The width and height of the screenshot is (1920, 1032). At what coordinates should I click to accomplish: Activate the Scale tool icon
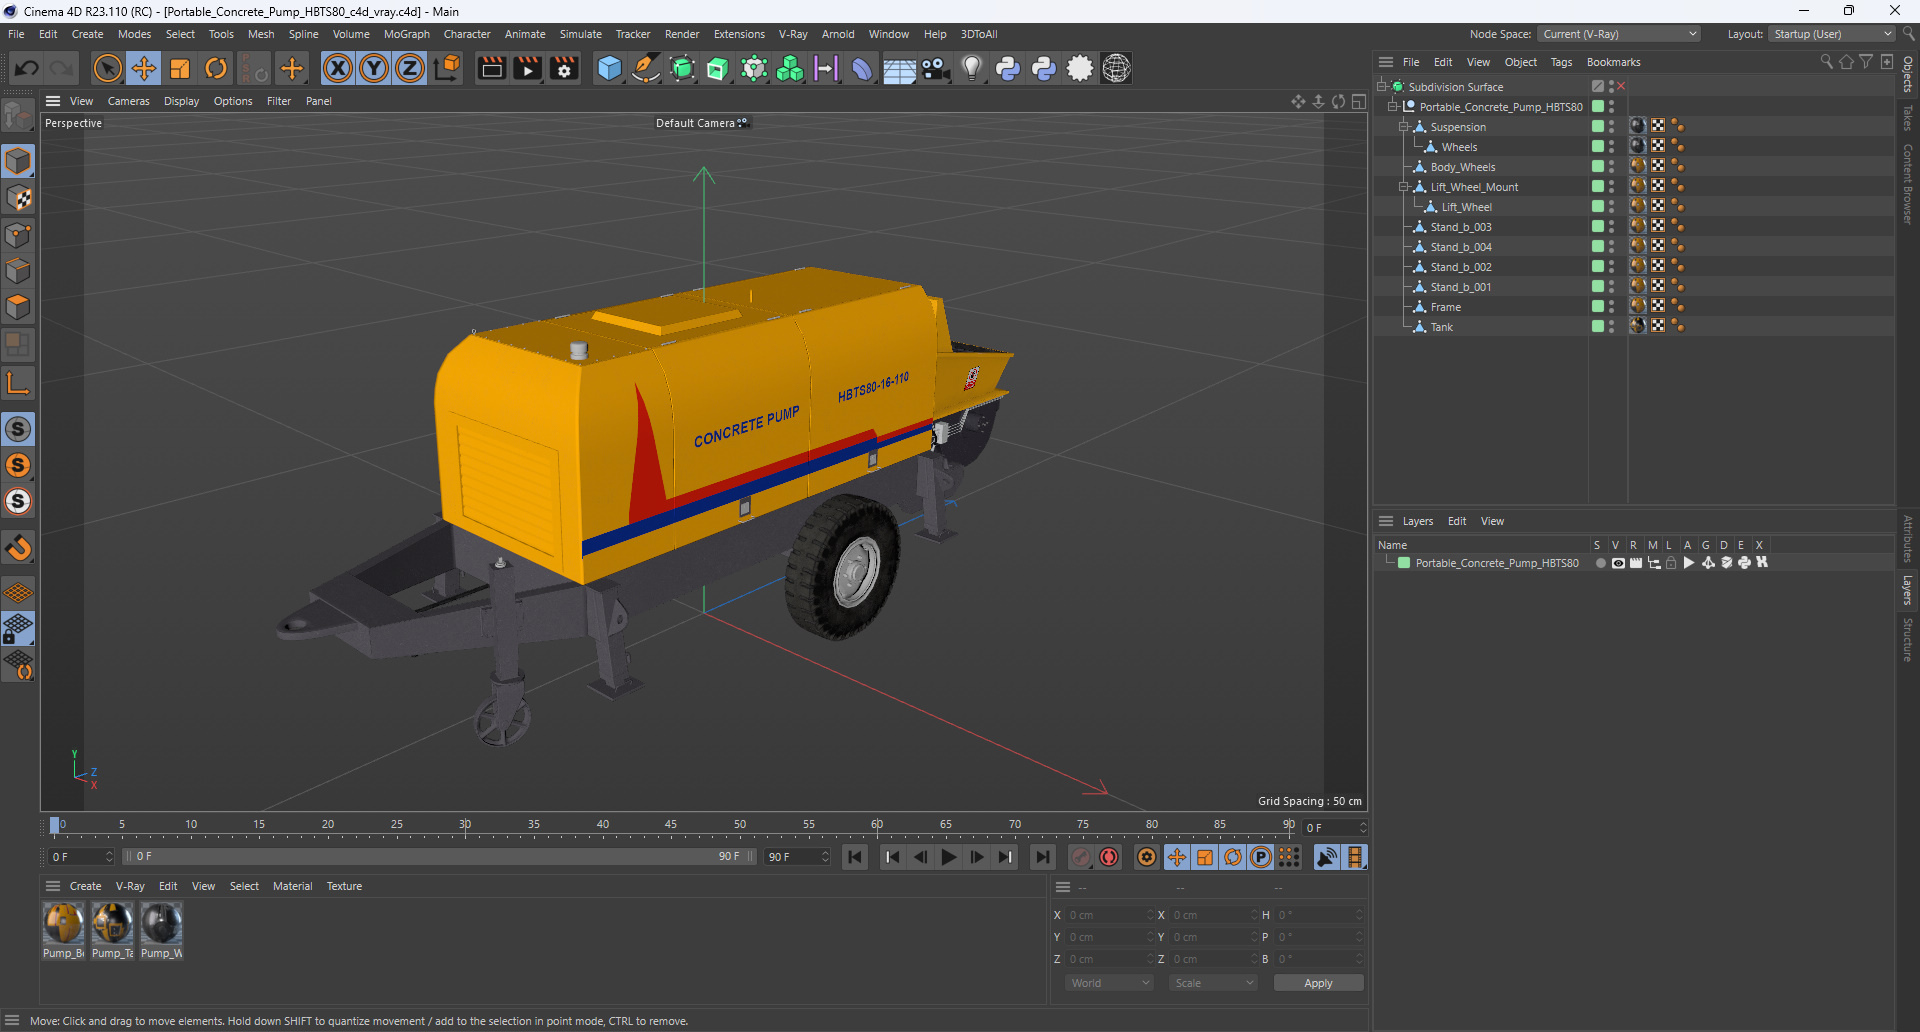pos(180,68)
